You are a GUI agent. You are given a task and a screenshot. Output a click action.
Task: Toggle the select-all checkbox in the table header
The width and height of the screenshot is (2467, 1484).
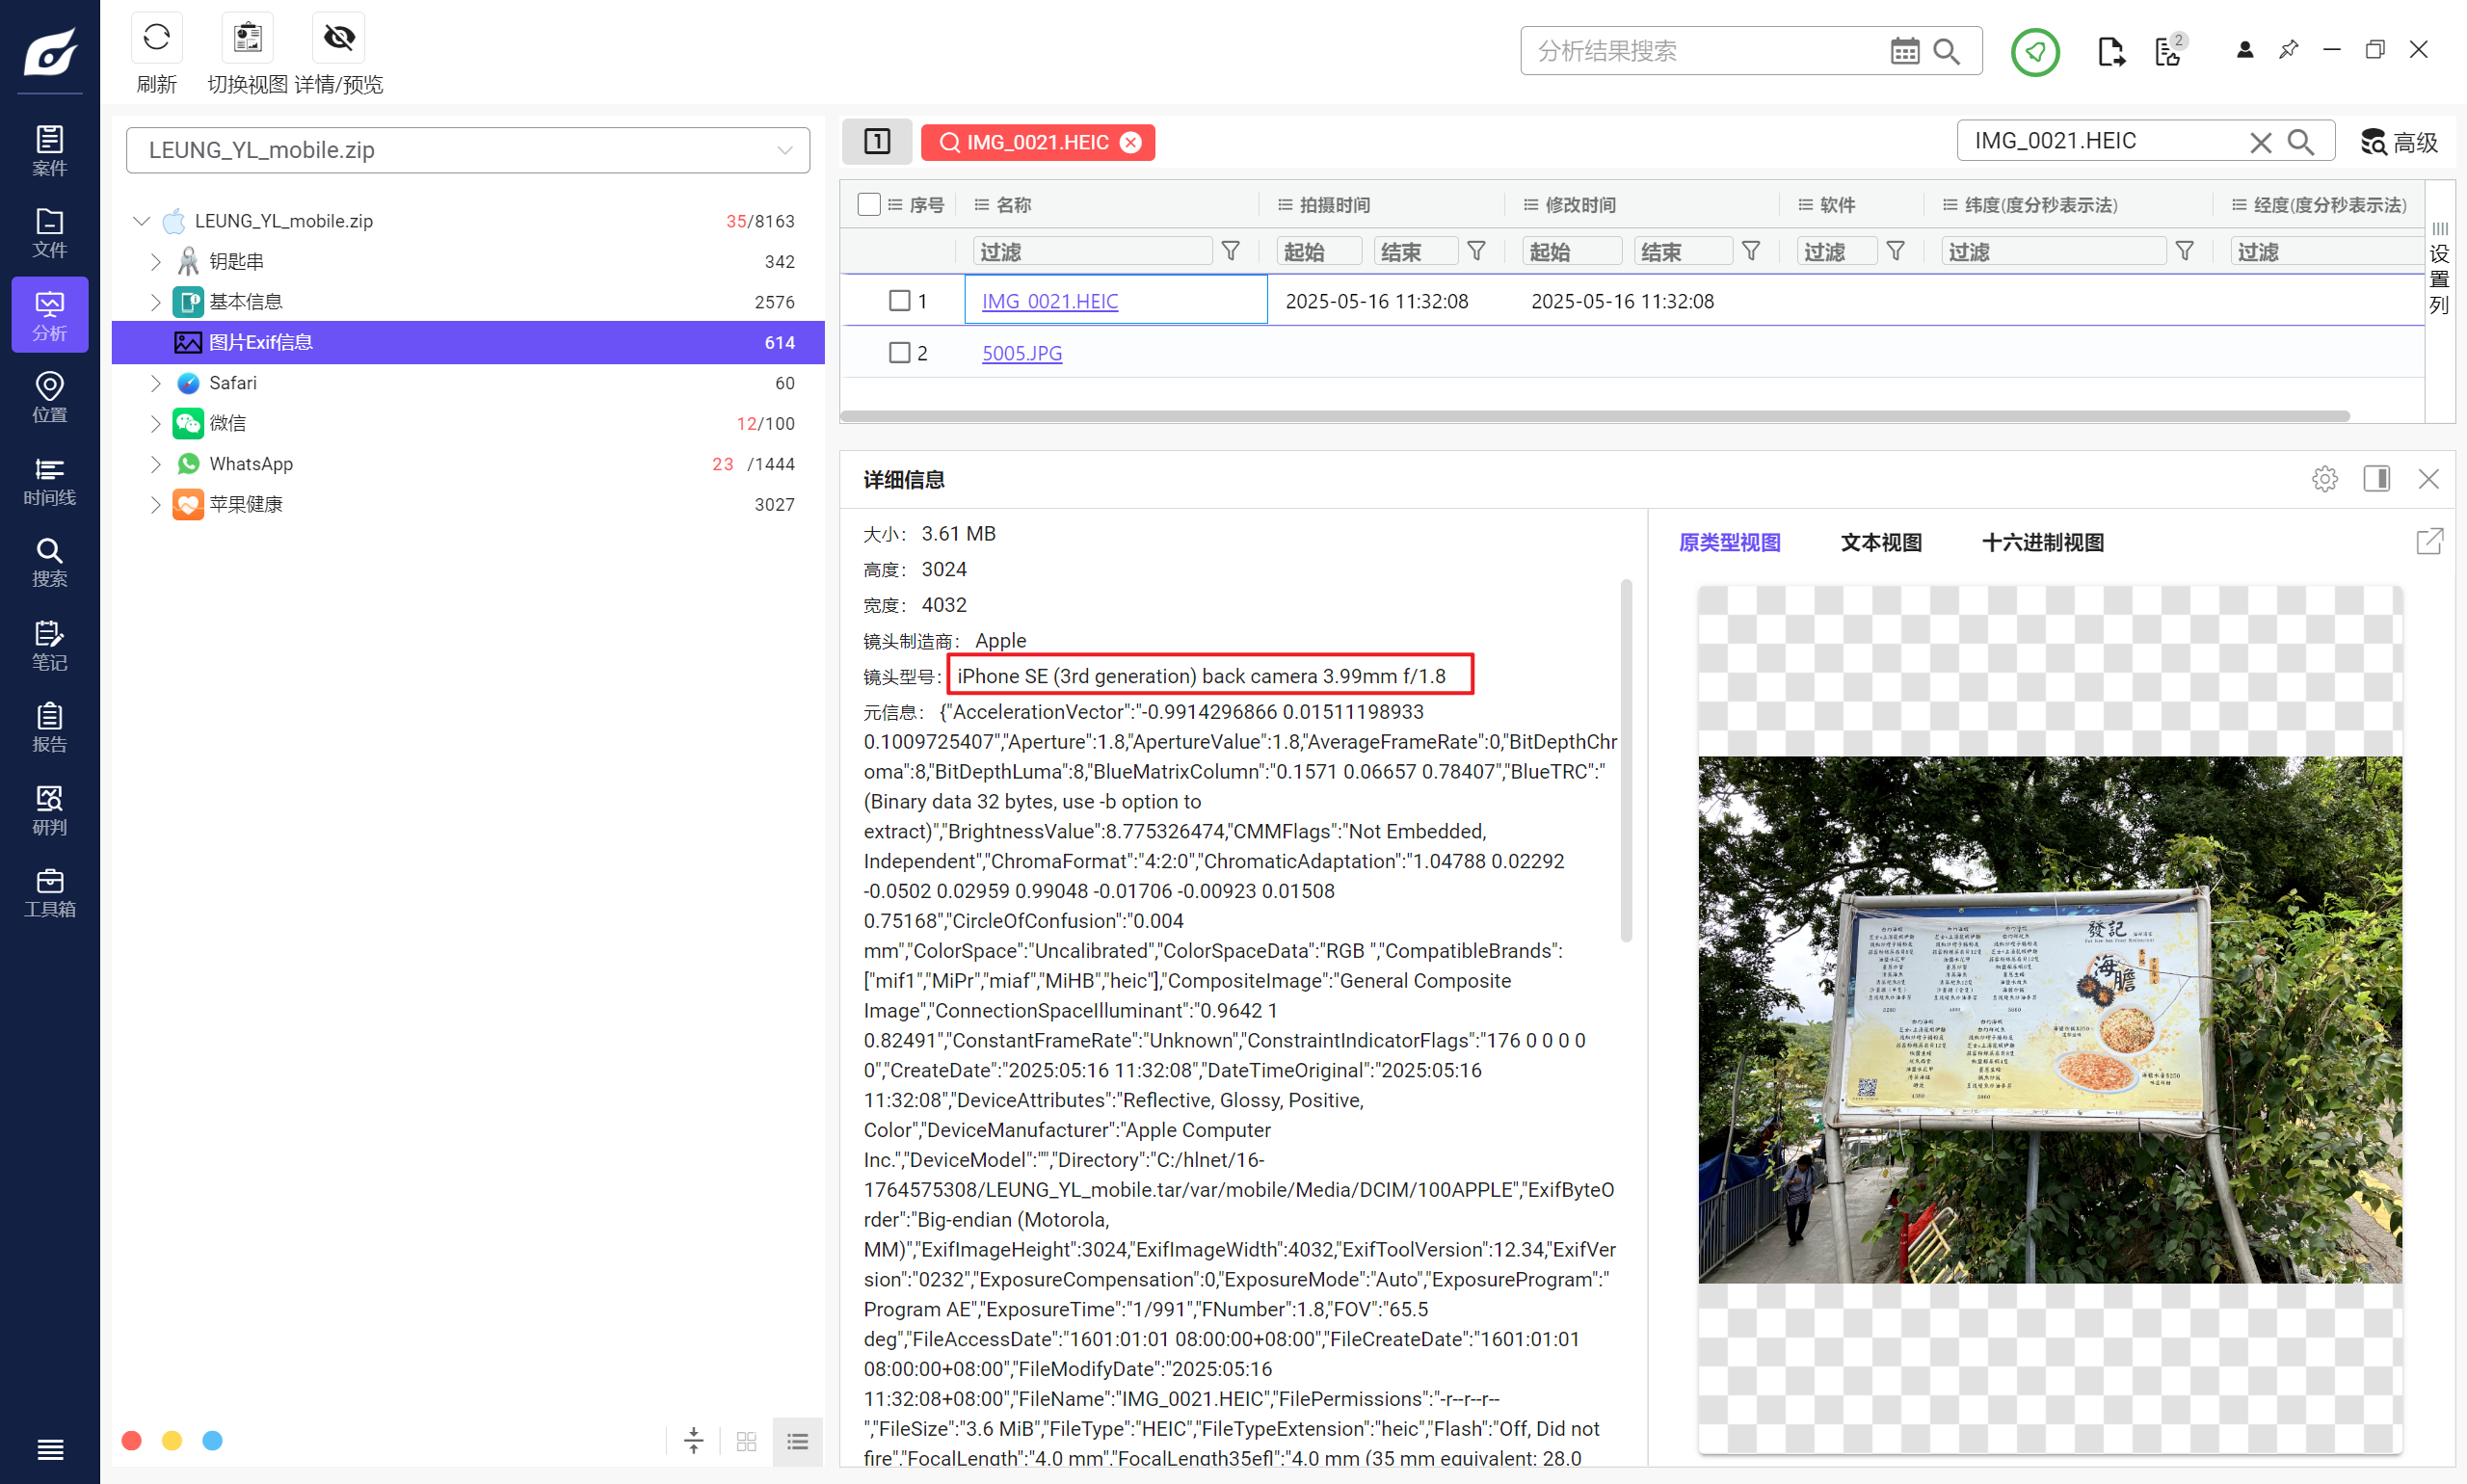868,205
